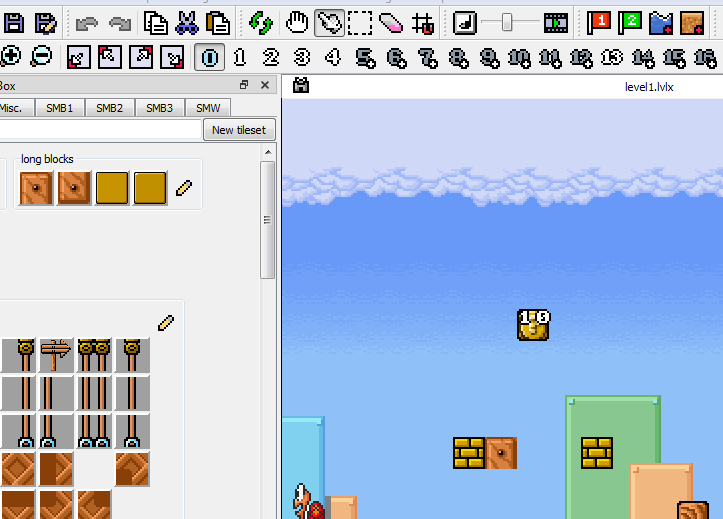Zoom in with the magnifier plus icon
723x519 pixels.
click(10, 57)
